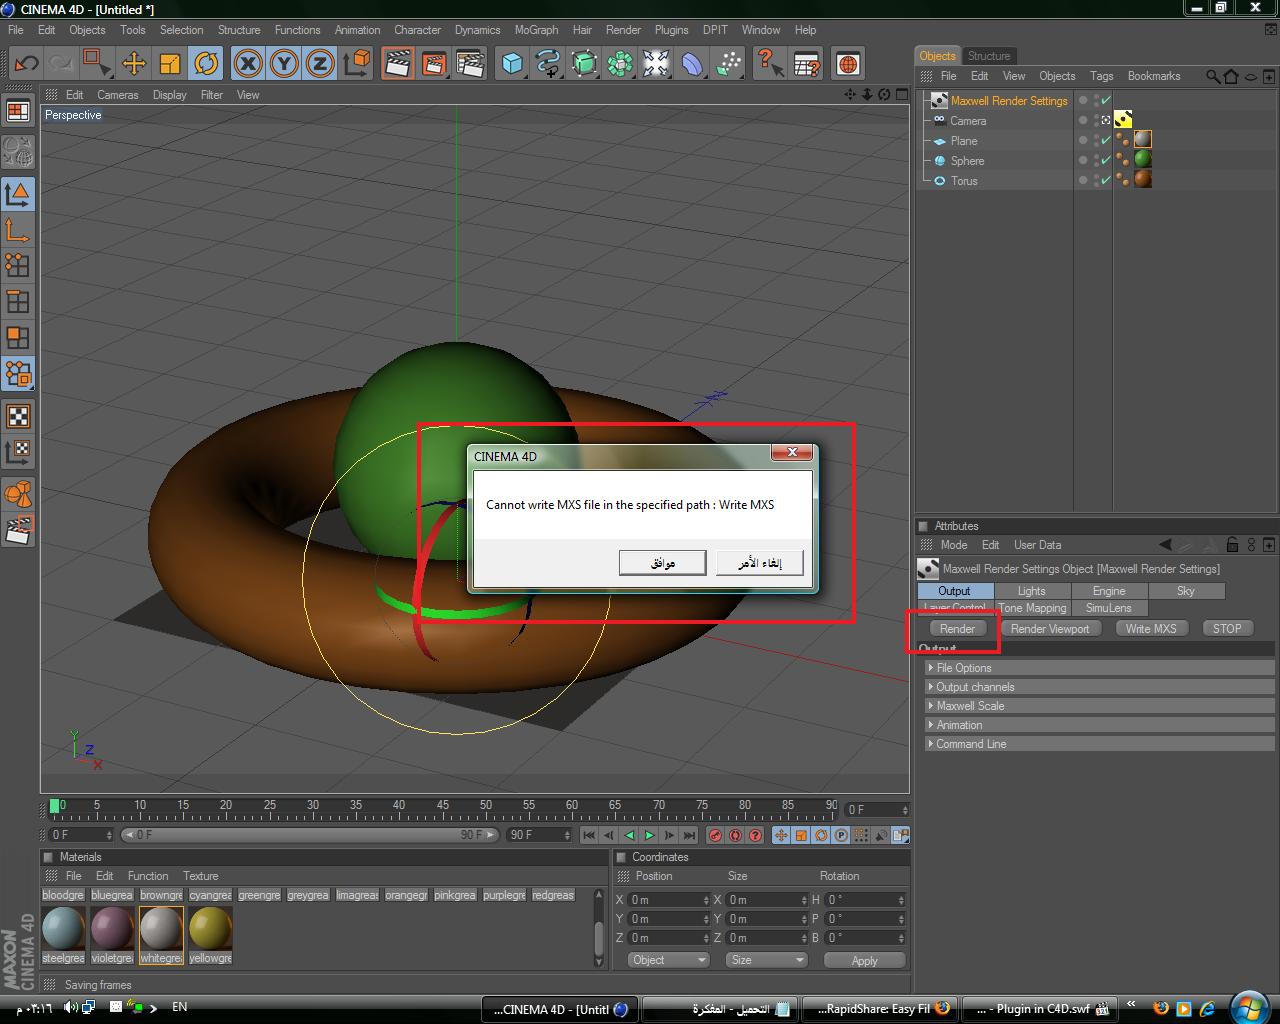Add particle emitter icon
1280x1024 pixels.
[728, 64]
